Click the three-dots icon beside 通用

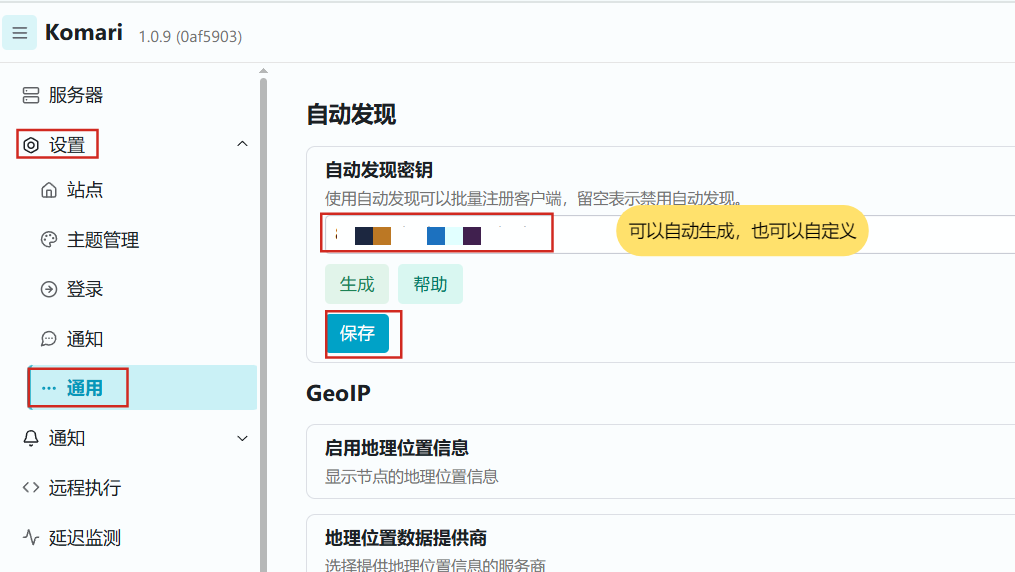pyautogui.click(x=49, y=388)
